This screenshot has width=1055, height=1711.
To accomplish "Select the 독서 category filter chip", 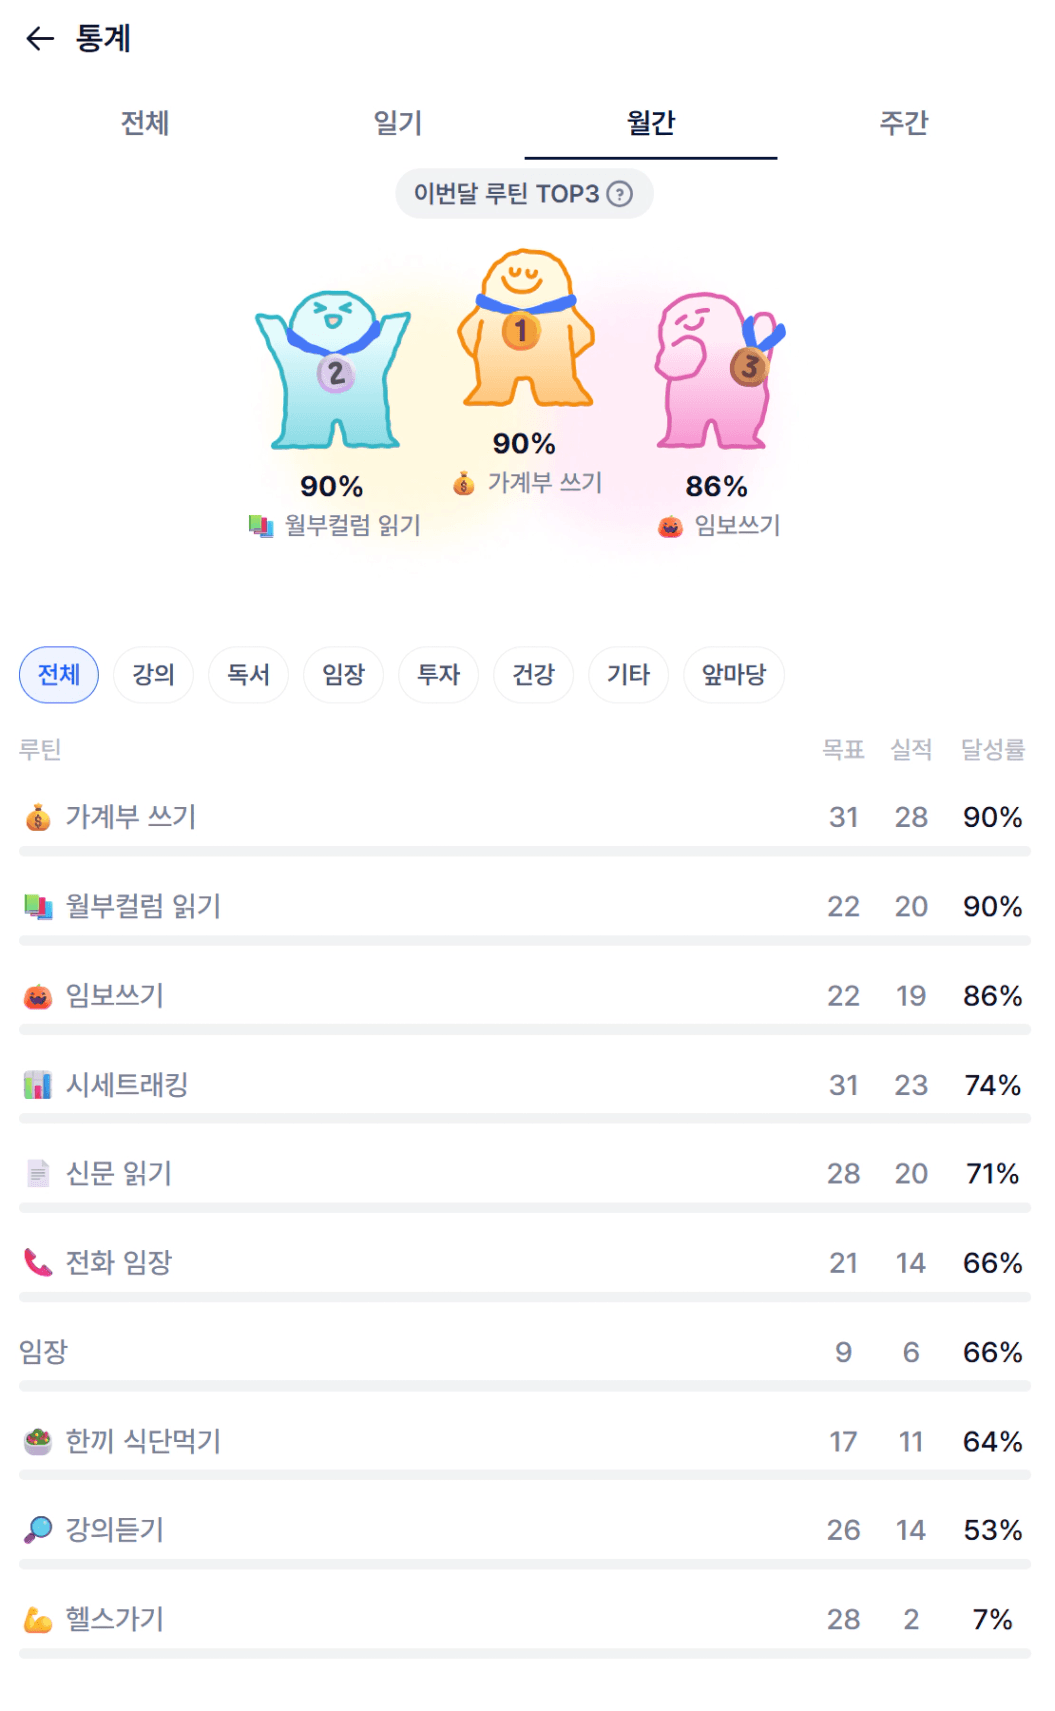I will 248,675.
